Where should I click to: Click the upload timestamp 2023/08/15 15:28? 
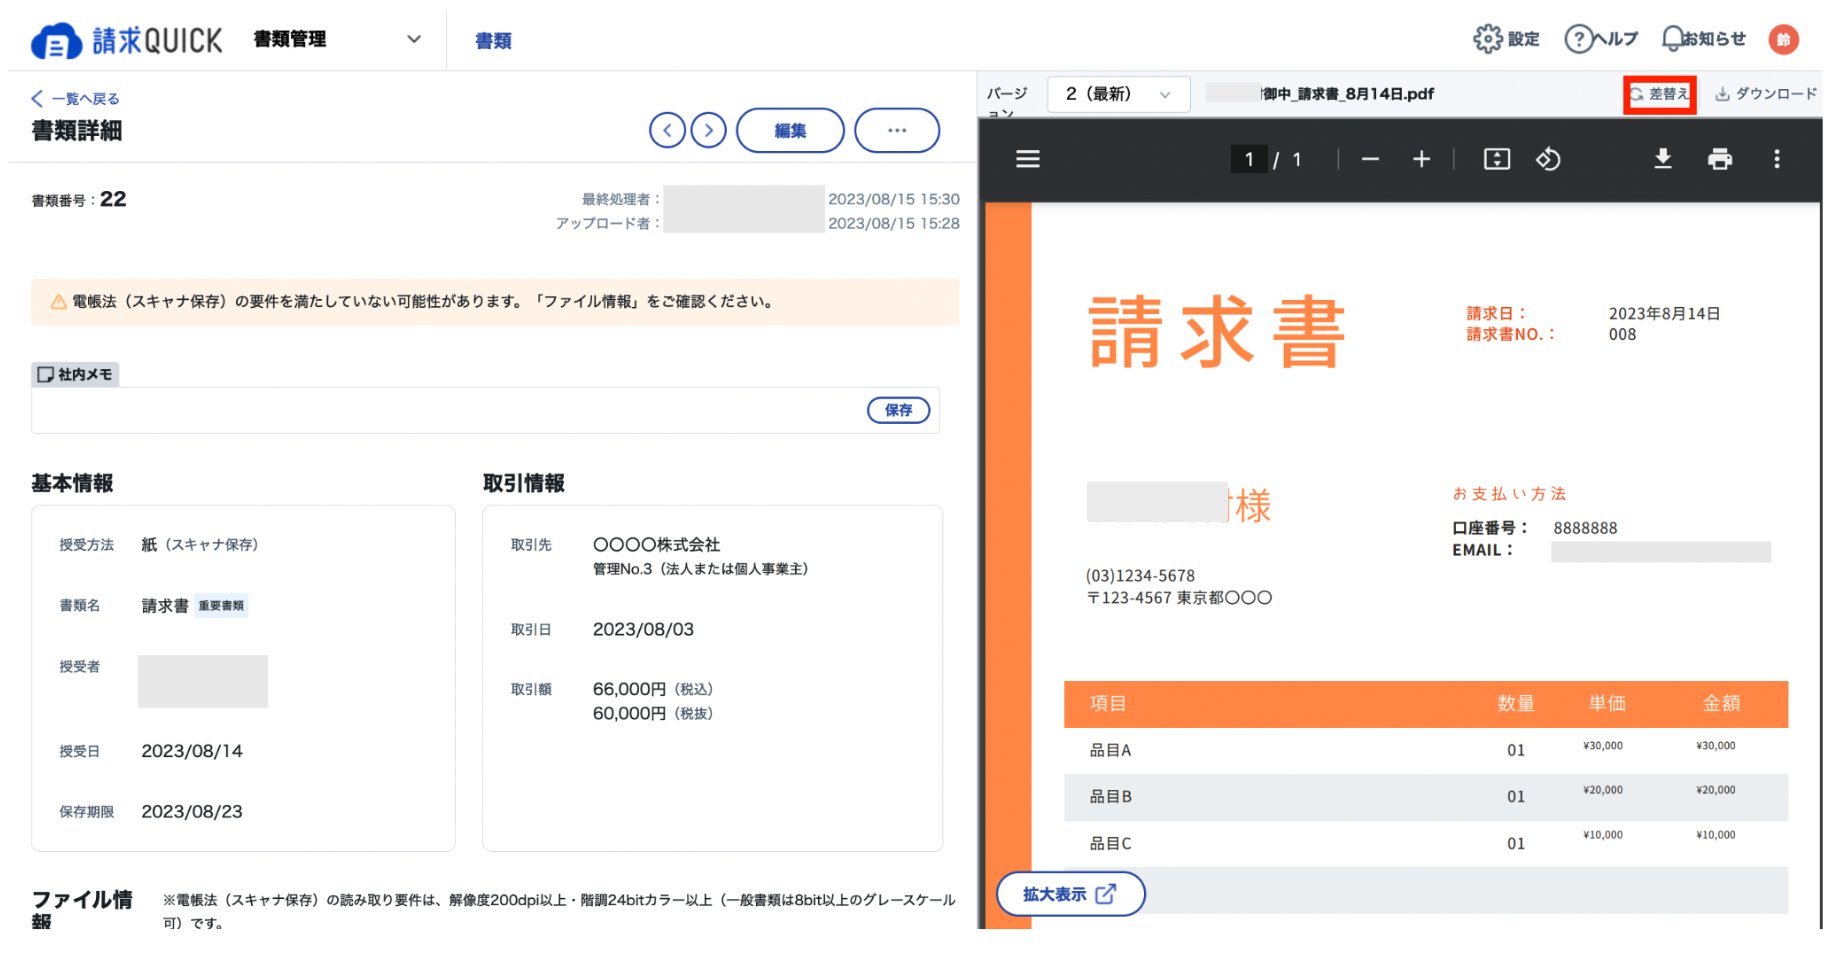click(x=894, y=223)
